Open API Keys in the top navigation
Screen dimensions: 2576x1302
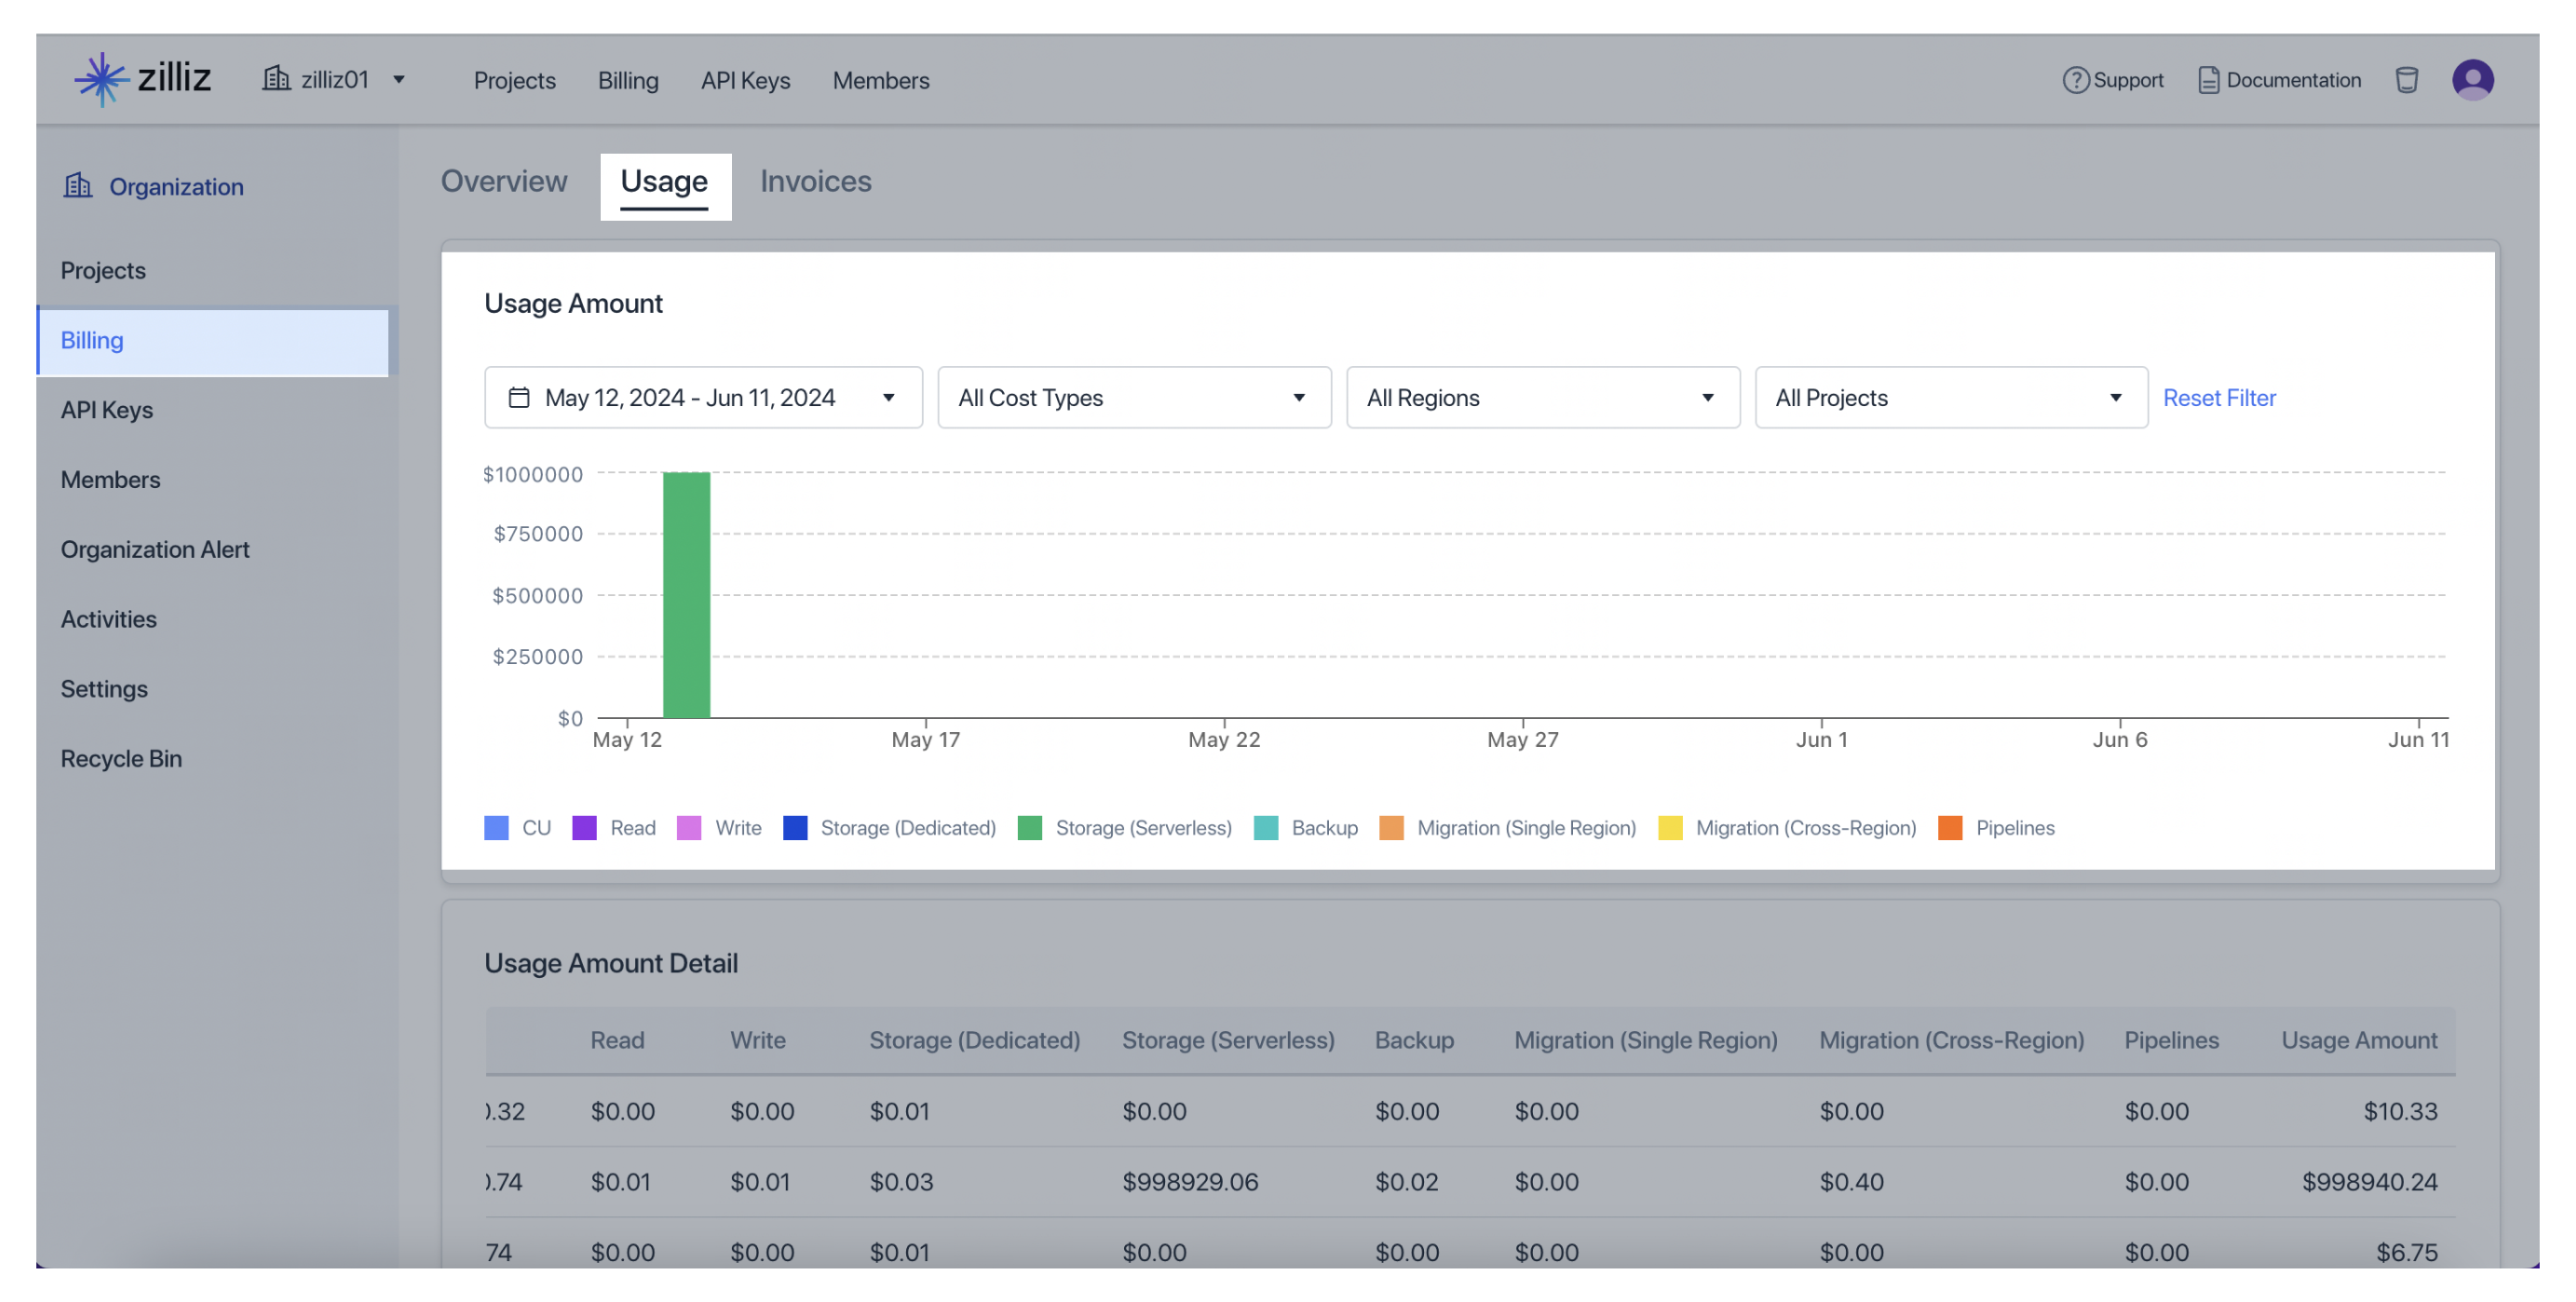745,80
